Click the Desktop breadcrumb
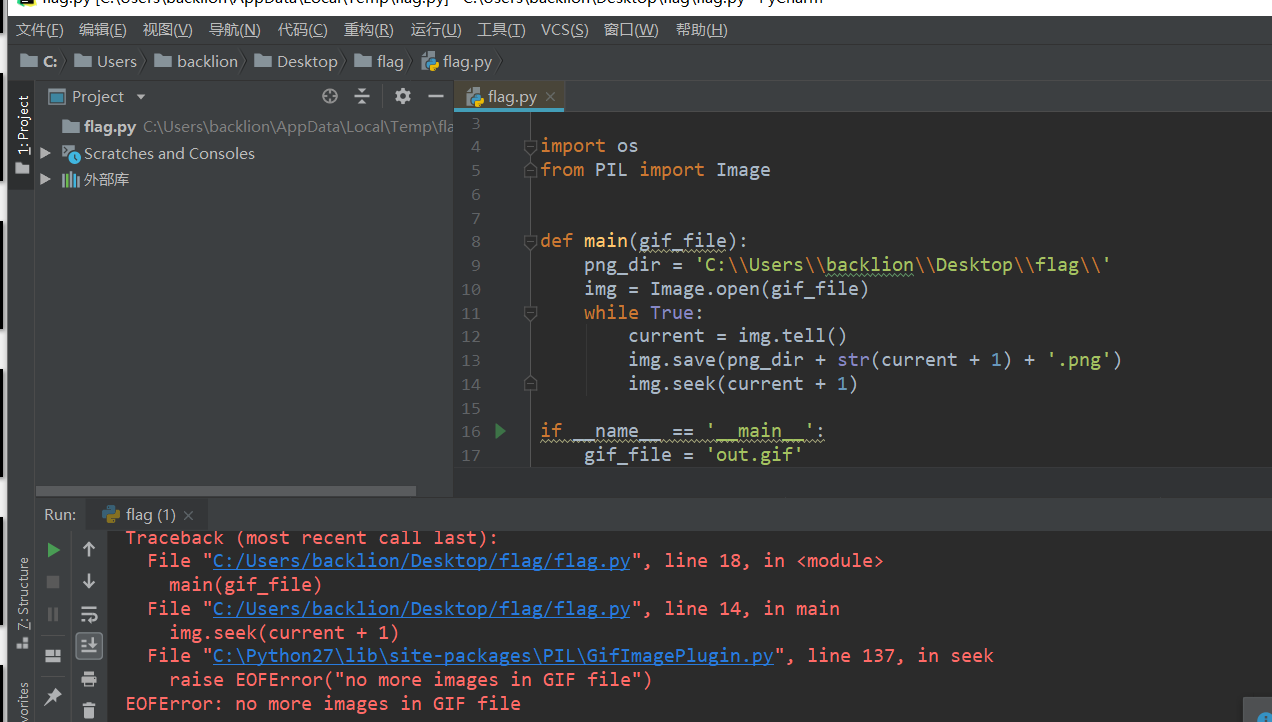 pos(296,61)
